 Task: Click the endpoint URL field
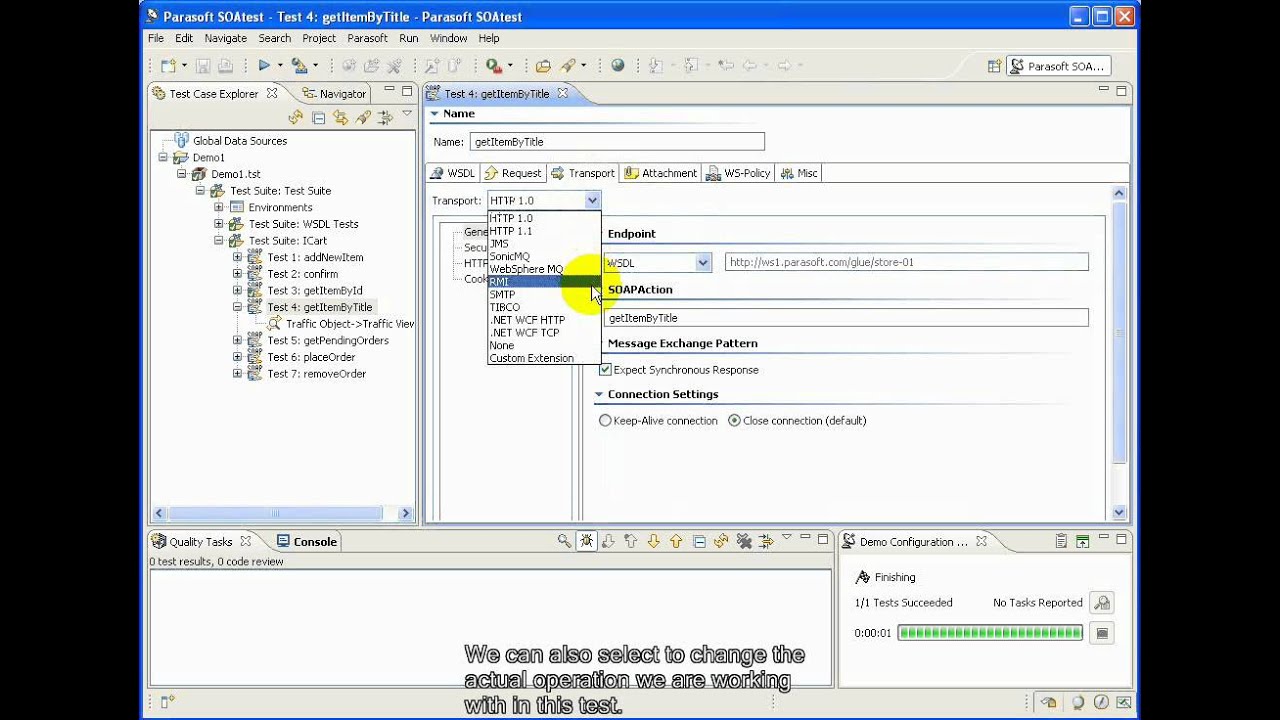(906, 262)
